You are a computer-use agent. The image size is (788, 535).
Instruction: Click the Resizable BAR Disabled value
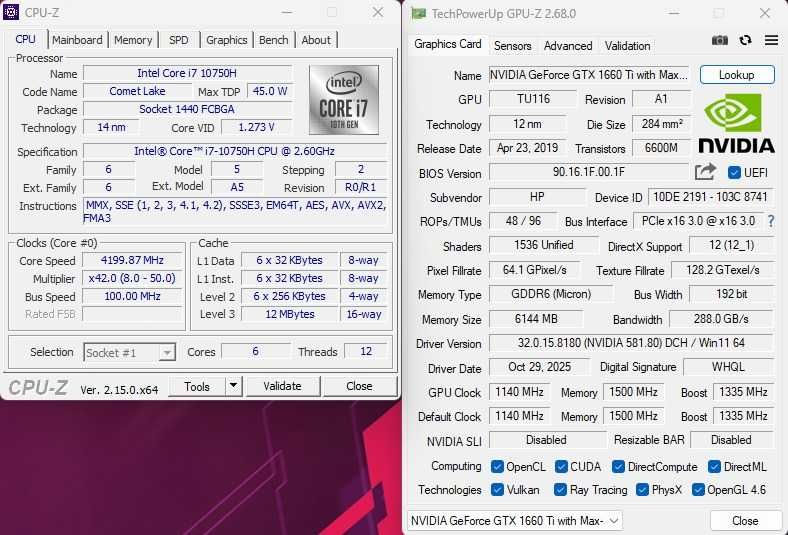click(x=731, y=440)
